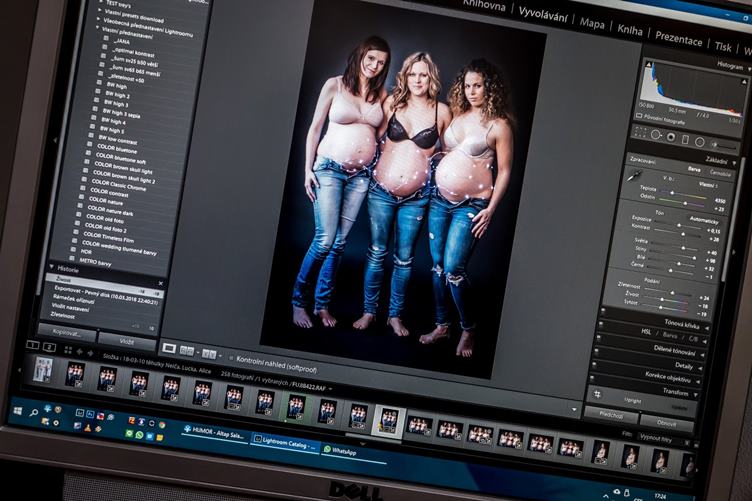Select the Spot removal tool
The image size is (752, 501).
(656, 135)
